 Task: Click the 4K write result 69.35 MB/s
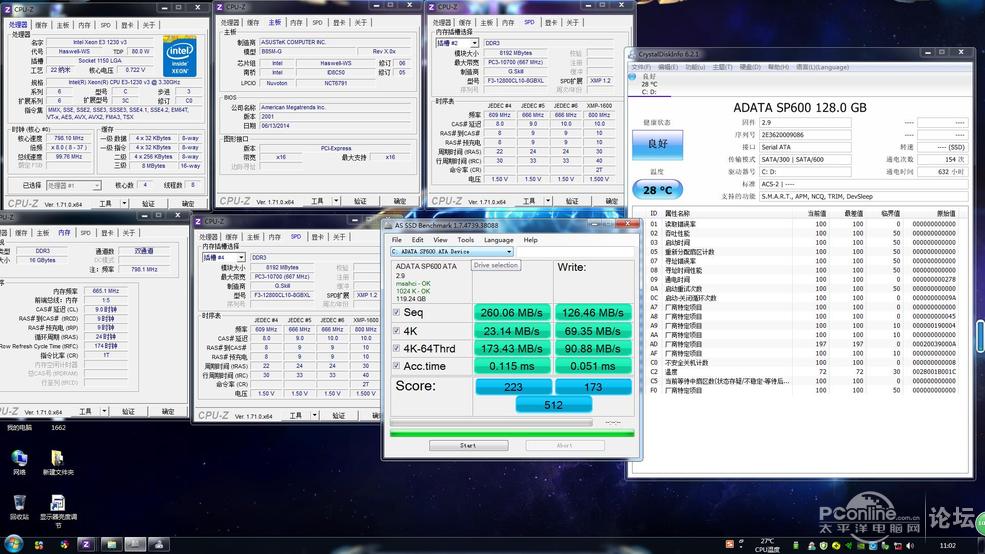click(x=593, y=330)
